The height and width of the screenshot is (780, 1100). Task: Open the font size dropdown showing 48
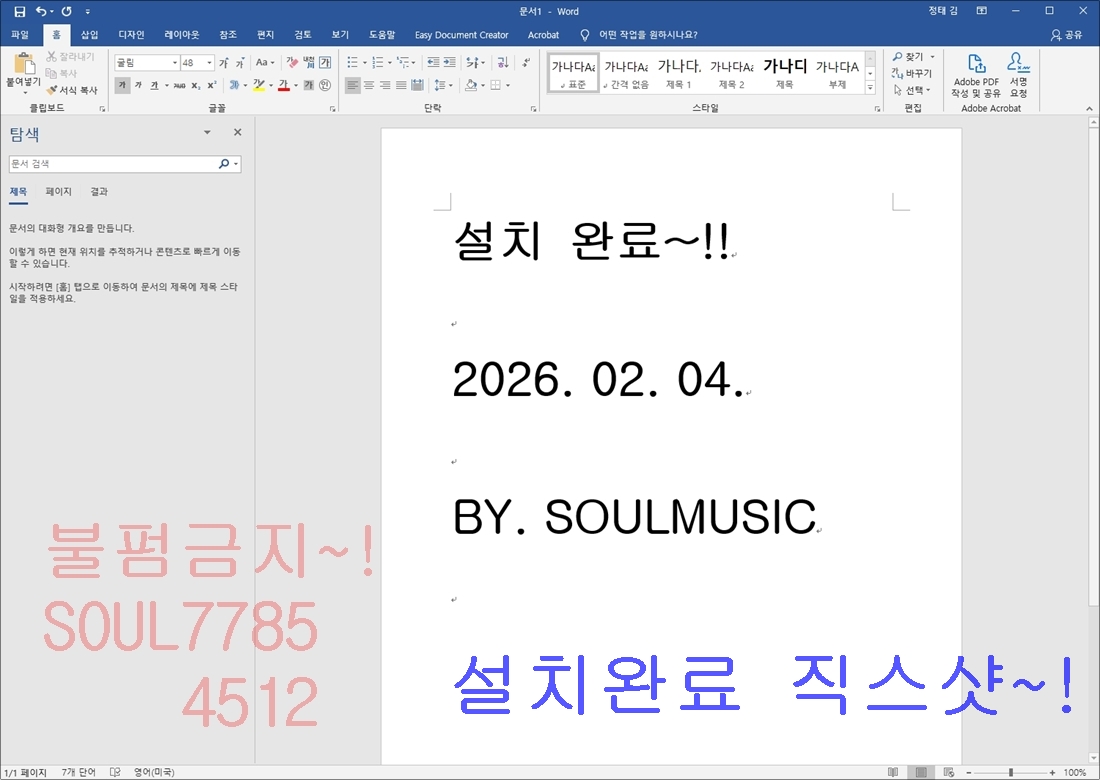[x=209, y=62]
